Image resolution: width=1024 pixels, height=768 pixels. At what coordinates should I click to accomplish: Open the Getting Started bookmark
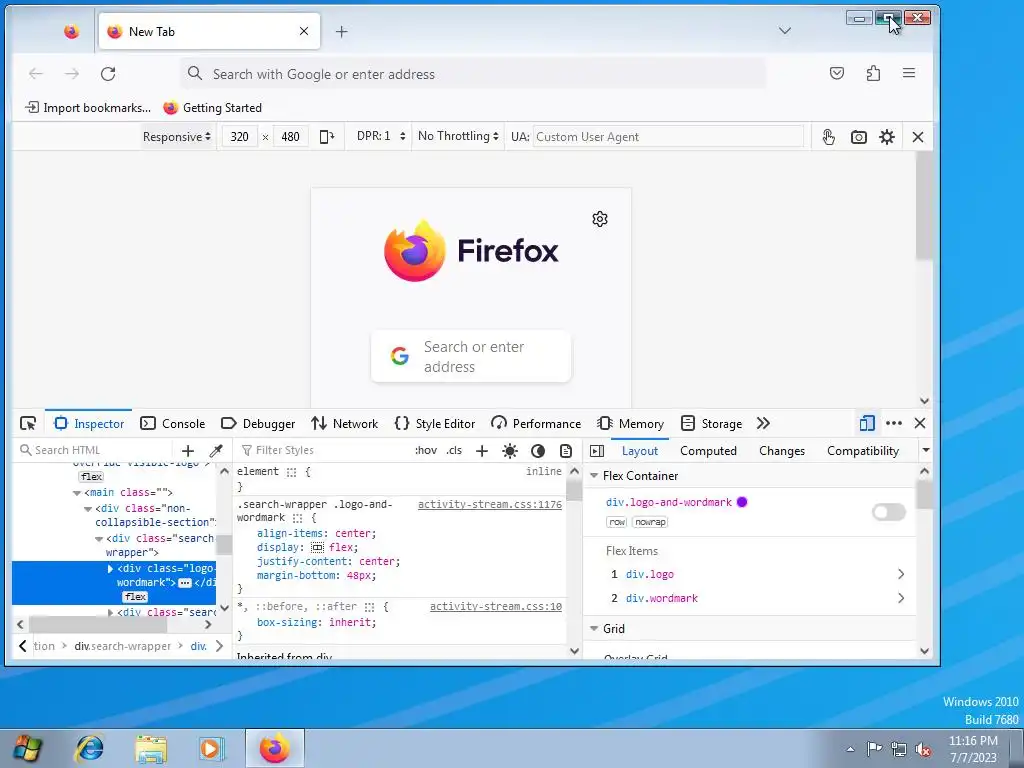(x=212, y=108)
